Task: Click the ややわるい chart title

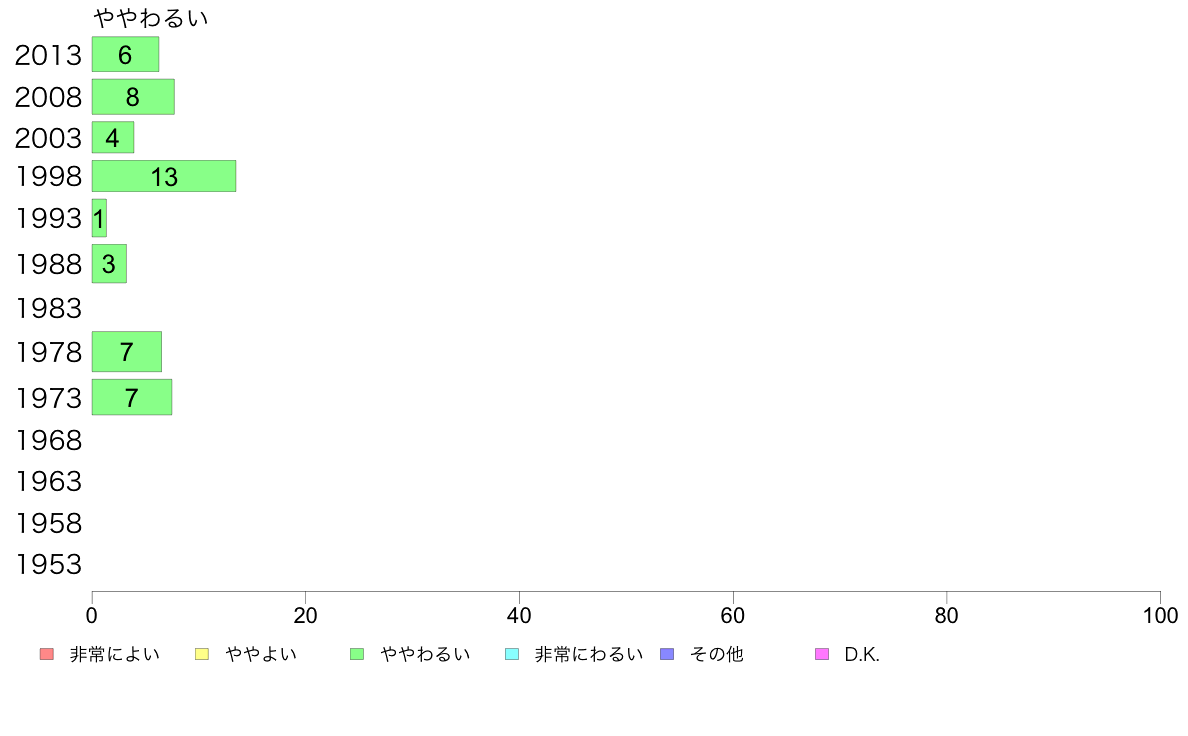Action: 151,18
